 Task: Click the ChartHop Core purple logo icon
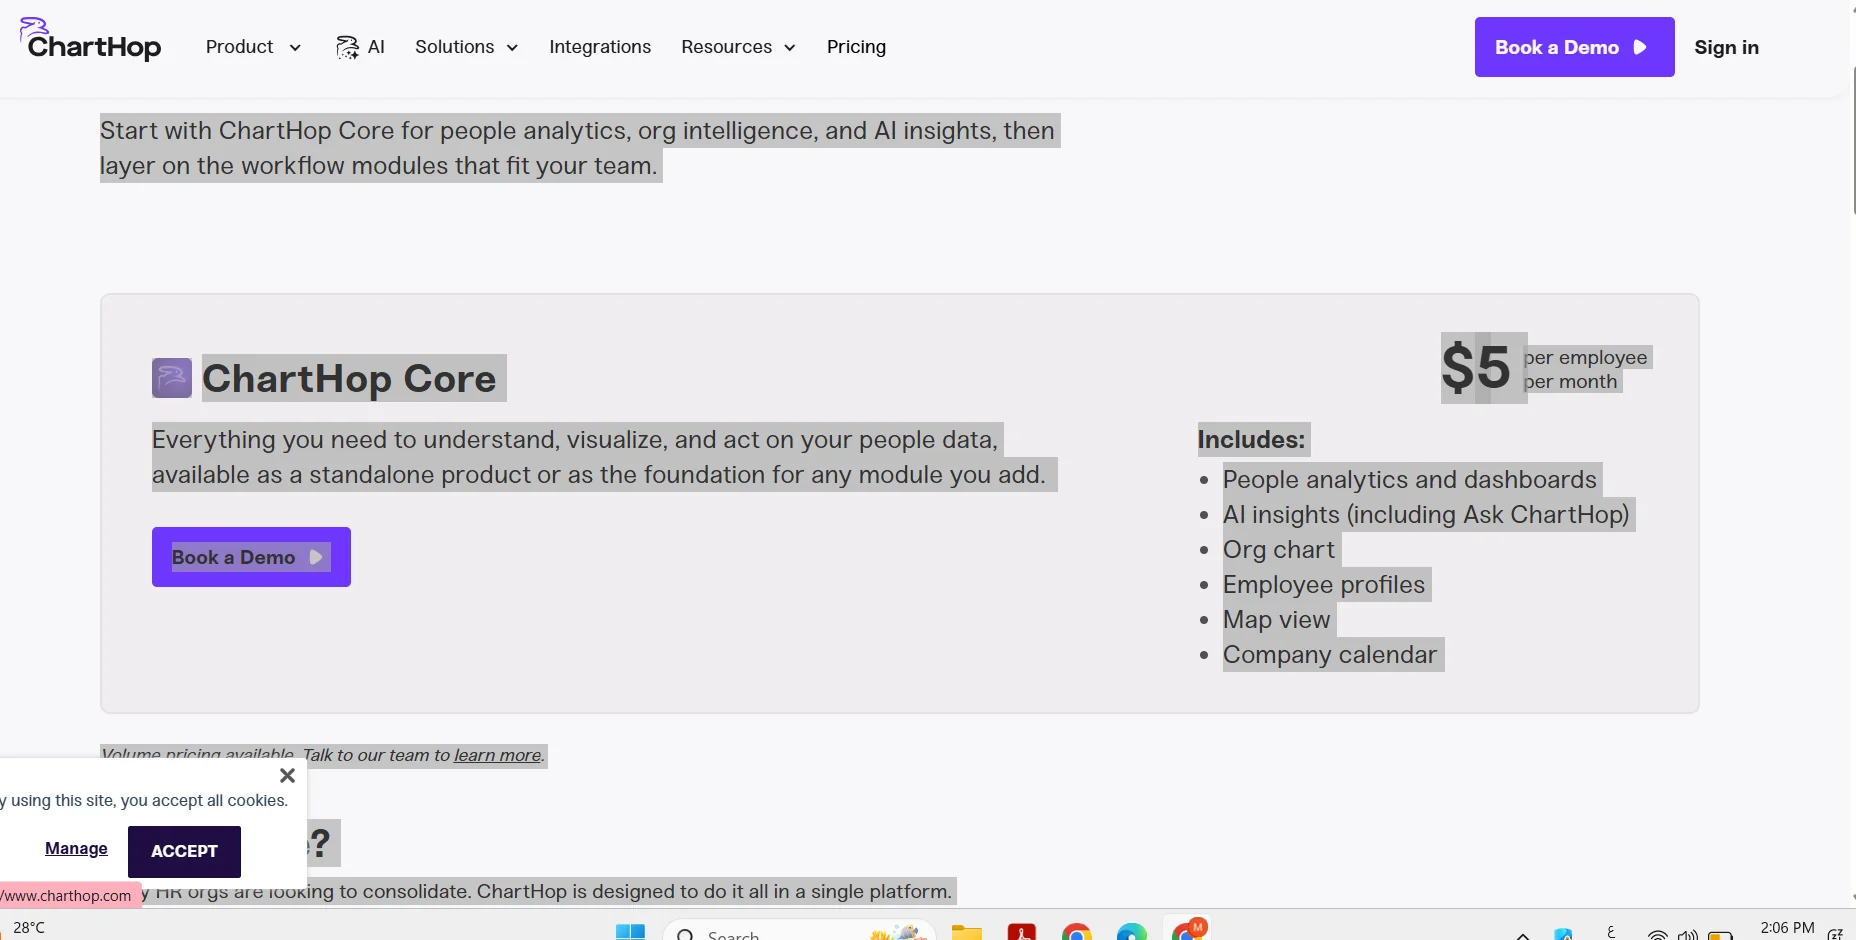click(172, 378)
